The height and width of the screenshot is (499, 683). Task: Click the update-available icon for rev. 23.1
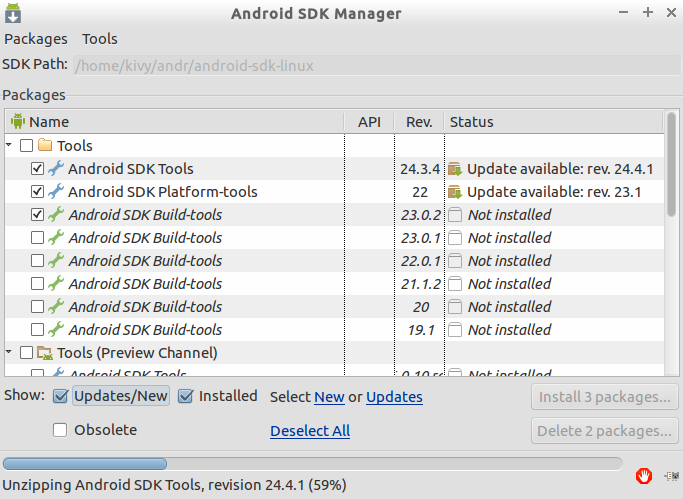[455, 192]
